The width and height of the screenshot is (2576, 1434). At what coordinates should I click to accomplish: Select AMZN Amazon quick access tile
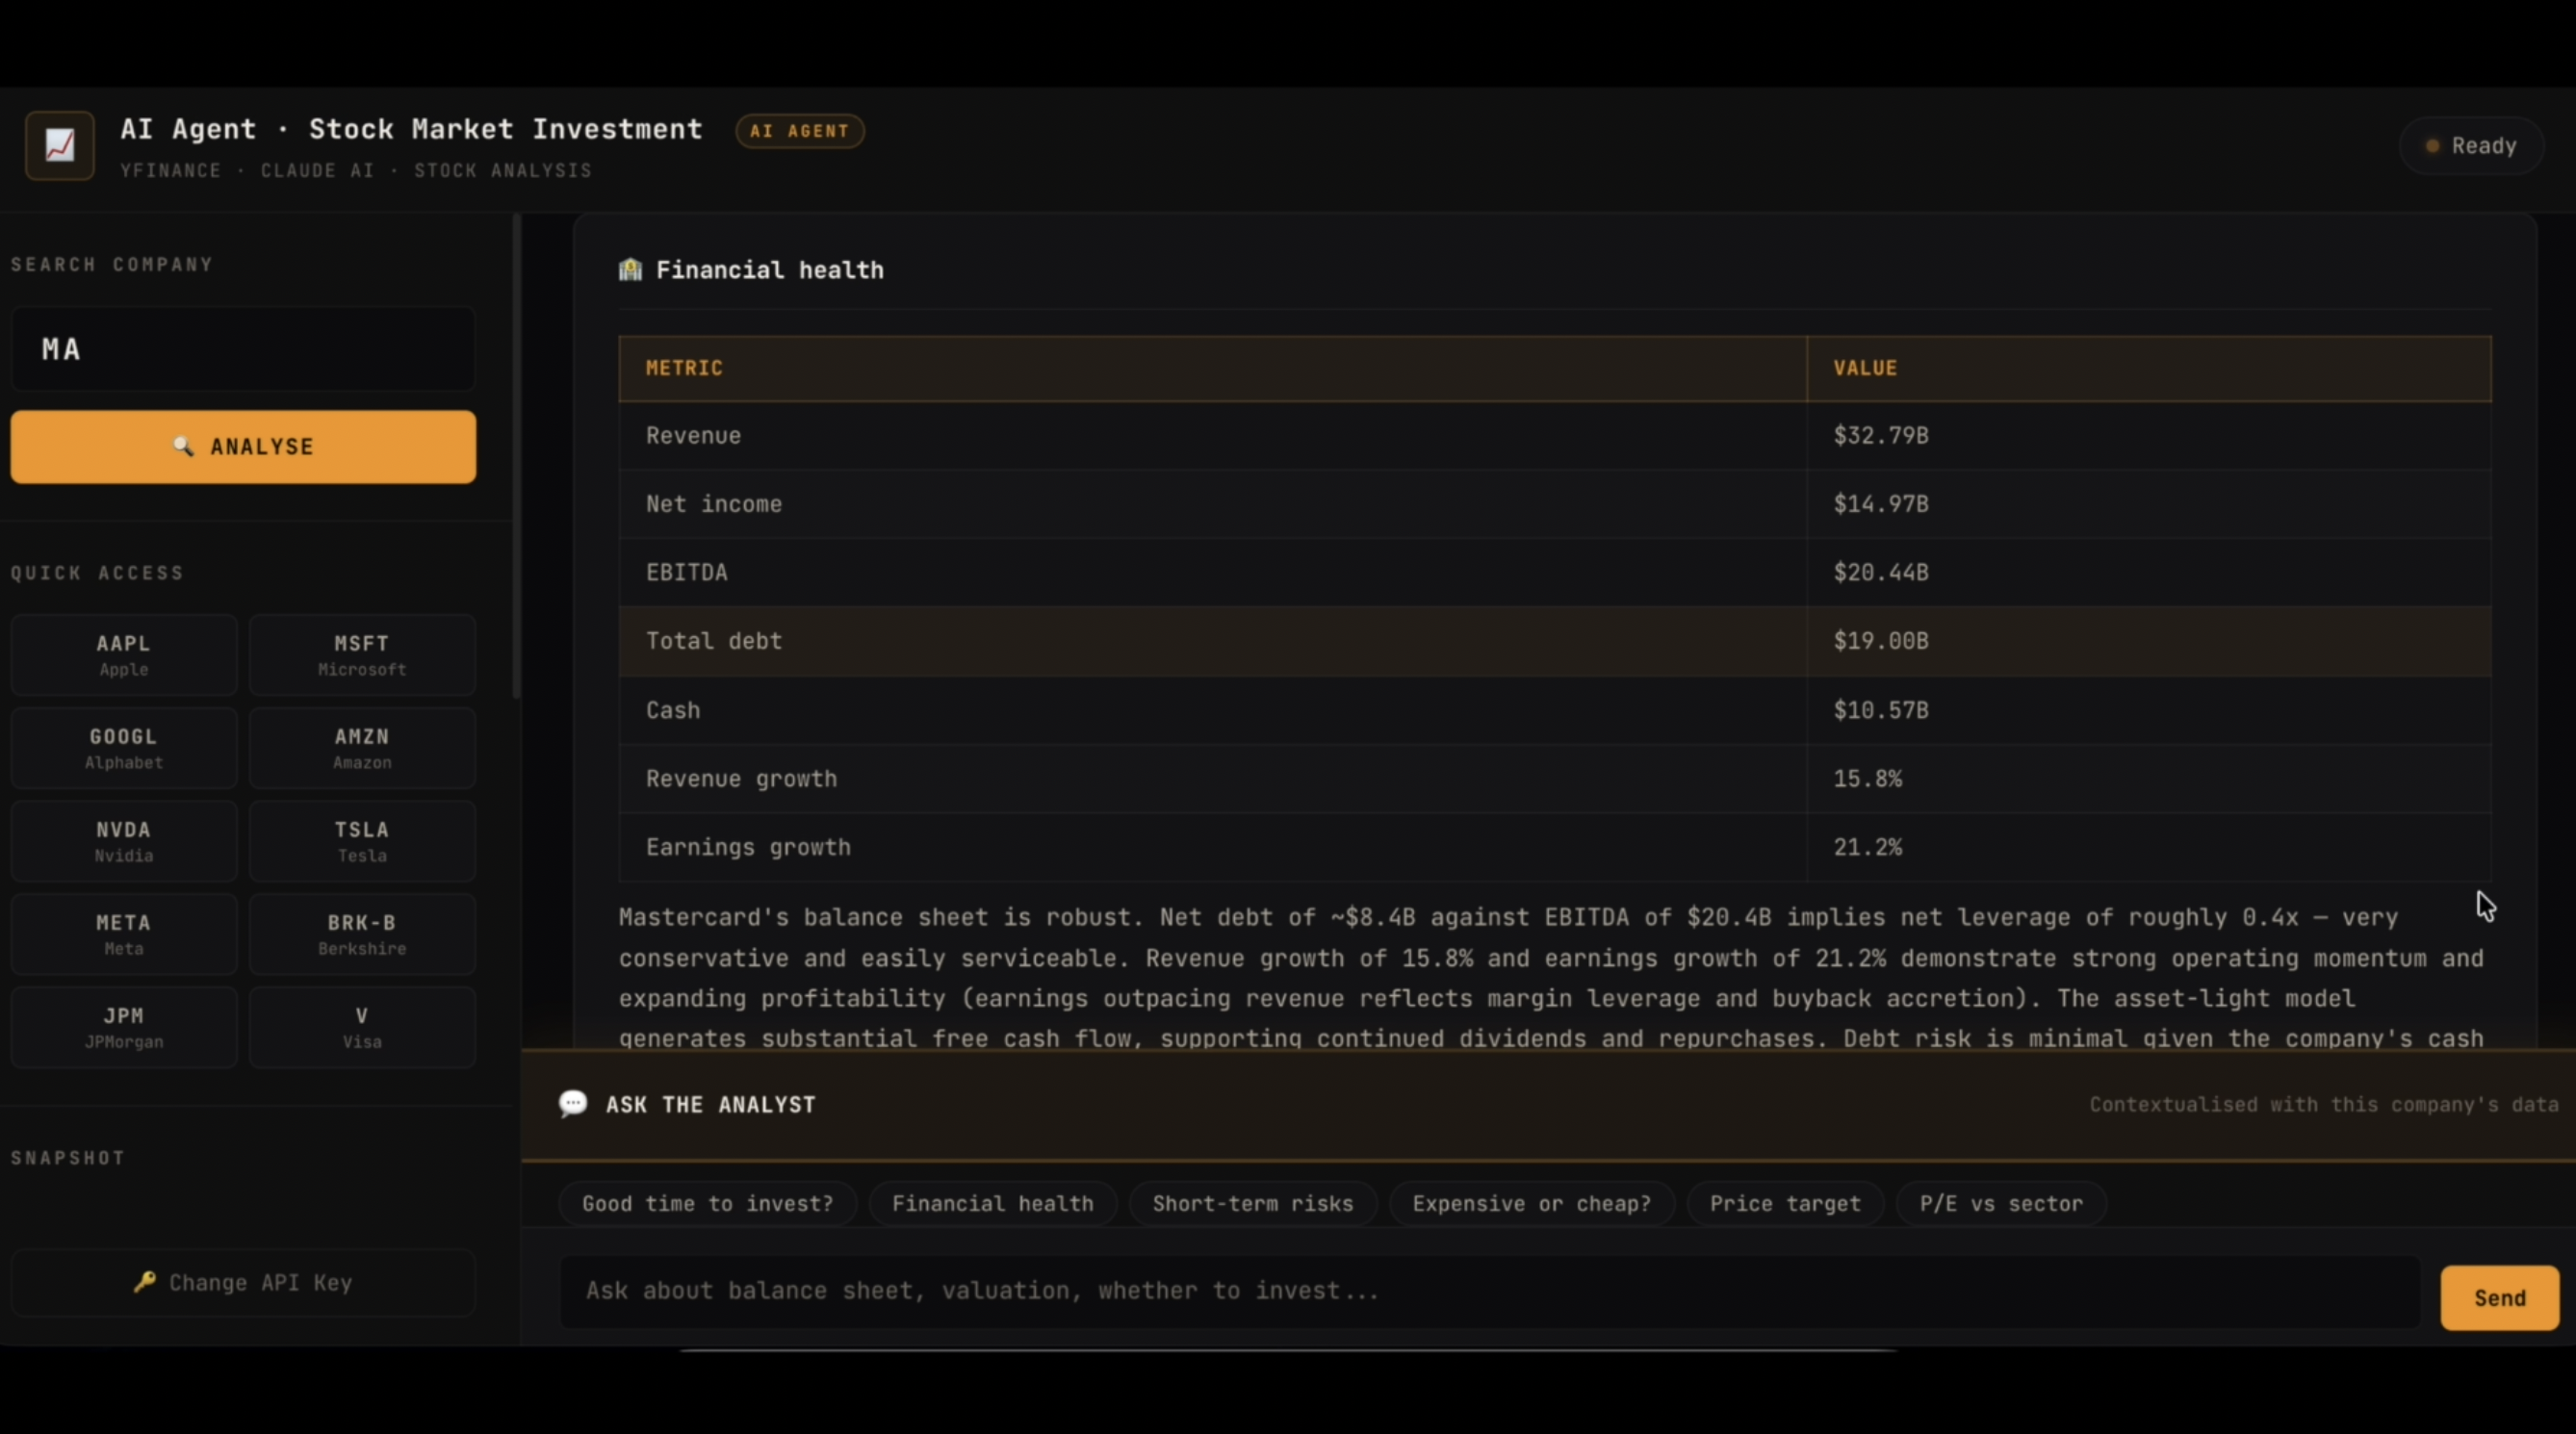pyautogui.click(x=362, y=748)
